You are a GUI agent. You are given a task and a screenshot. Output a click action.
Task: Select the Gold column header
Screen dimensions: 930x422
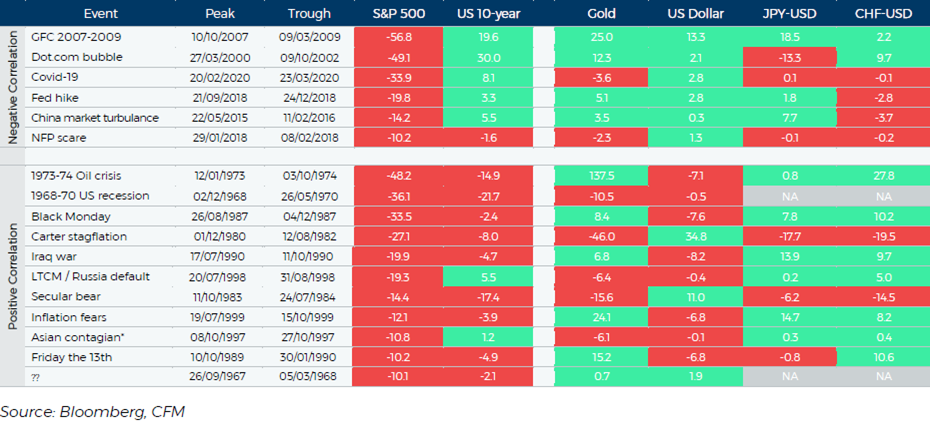(x=602, y=14)
